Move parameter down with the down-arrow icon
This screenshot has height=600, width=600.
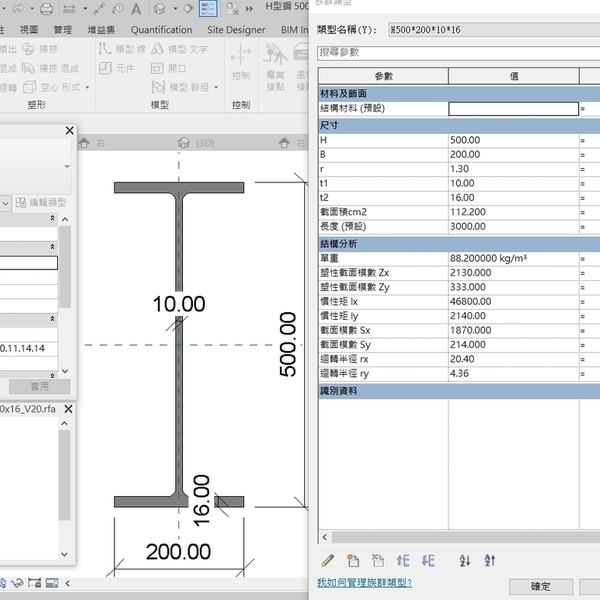[428, 560]
